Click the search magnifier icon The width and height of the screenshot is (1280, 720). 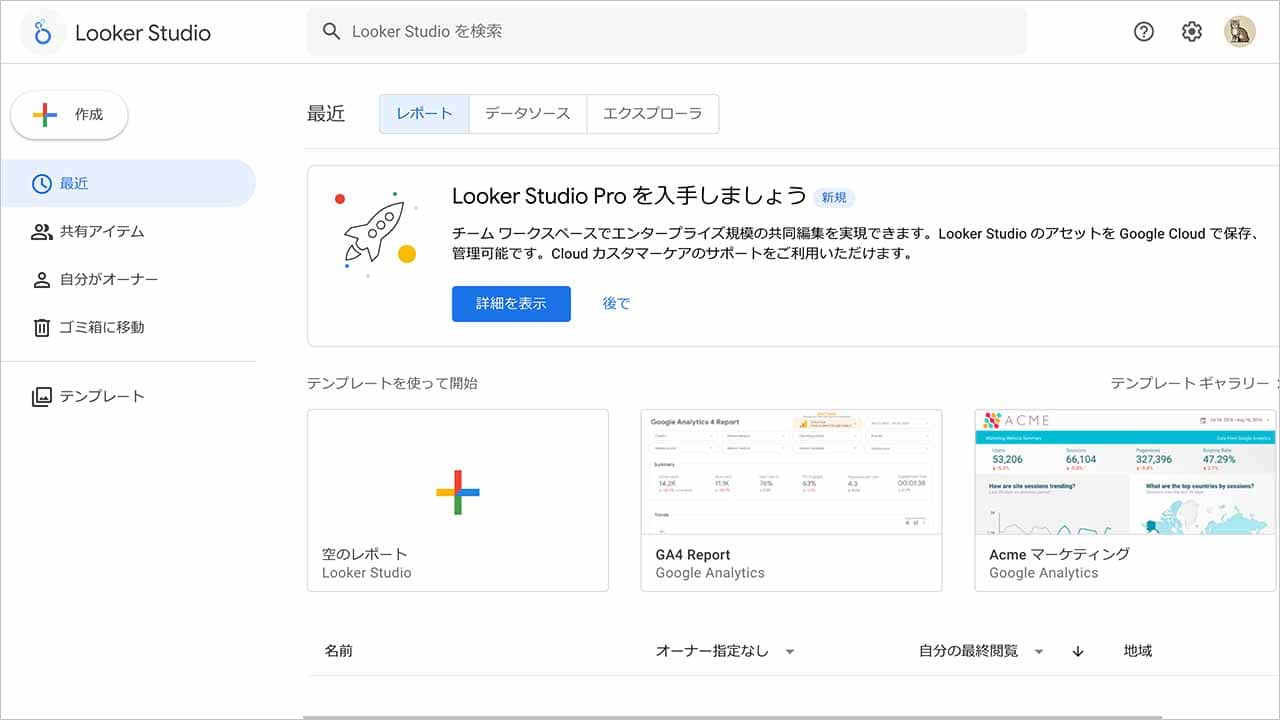[332, 32]
